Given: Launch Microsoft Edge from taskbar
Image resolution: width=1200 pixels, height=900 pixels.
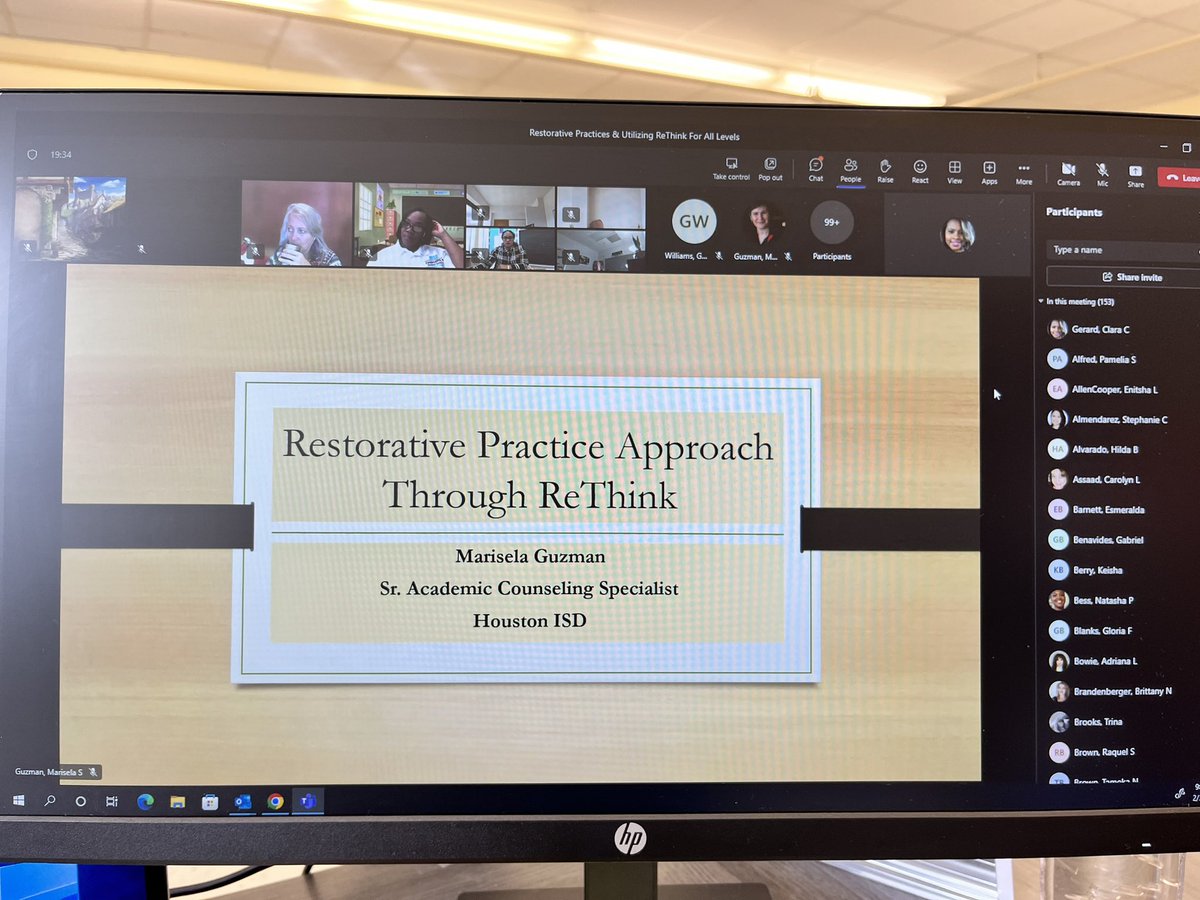Looking at the screenshot, I should pyautogui.click(x=145, y=801).
